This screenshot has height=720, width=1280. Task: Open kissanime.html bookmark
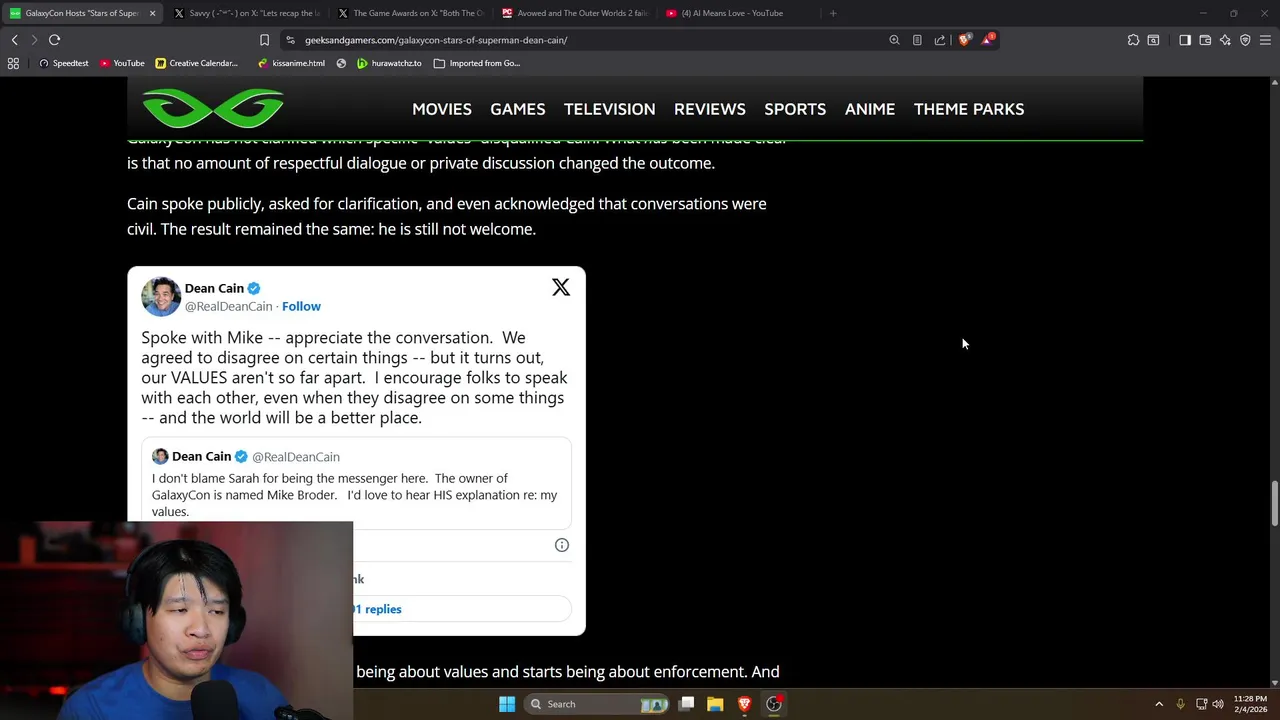pyautogui.click(x=291, y=63)
